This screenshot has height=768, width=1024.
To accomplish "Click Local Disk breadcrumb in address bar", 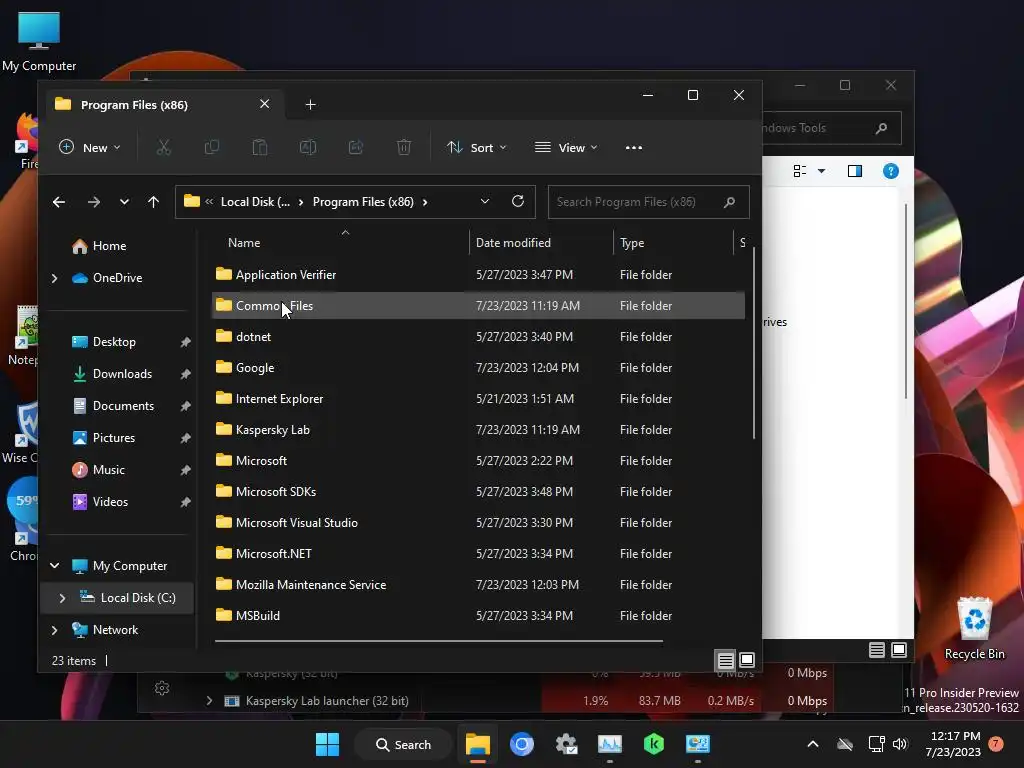I will point(255,202).
